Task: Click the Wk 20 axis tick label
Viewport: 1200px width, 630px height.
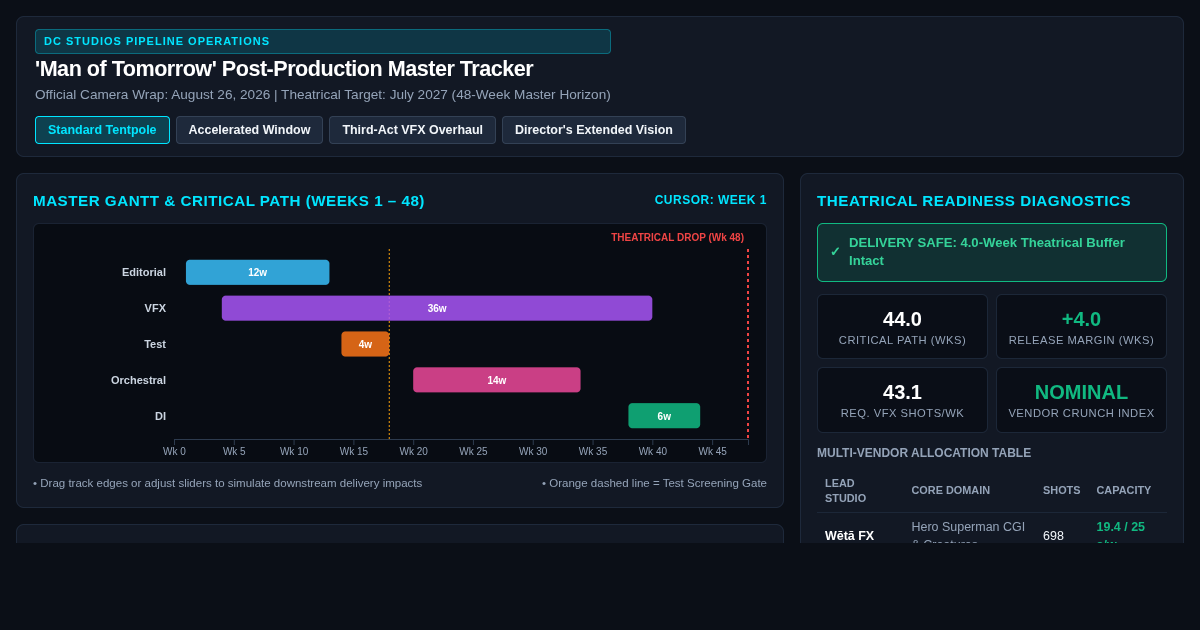Action: pyautogui.click(x=413, y=452)
